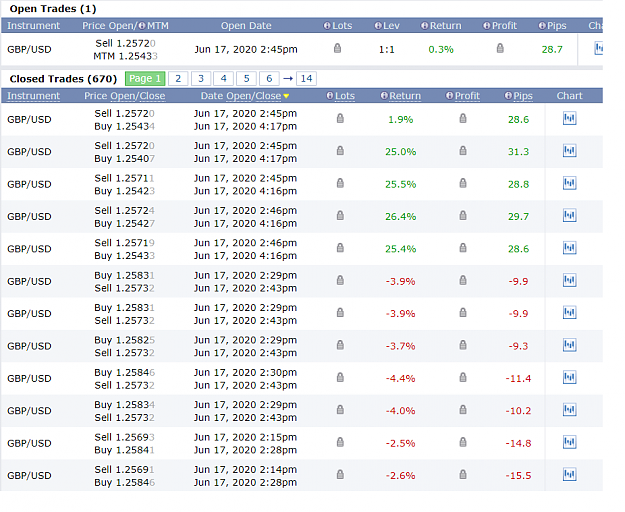The image size is (625, 512).
Task: Sort closed trades by Open date
Action: click(238, 96)
